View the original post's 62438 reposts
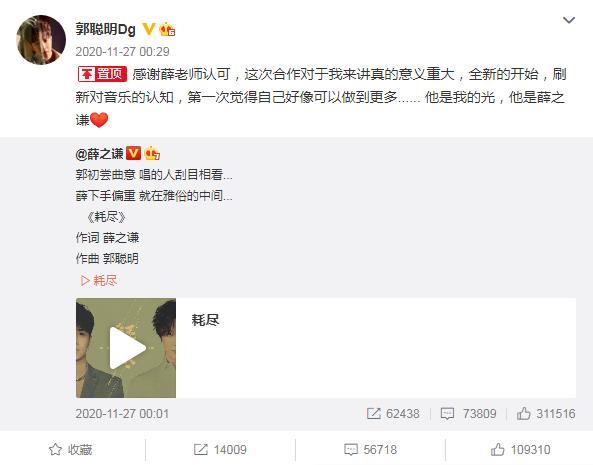Image resolution: width=593 pixels, height=465 pixels. coord(393,414)
